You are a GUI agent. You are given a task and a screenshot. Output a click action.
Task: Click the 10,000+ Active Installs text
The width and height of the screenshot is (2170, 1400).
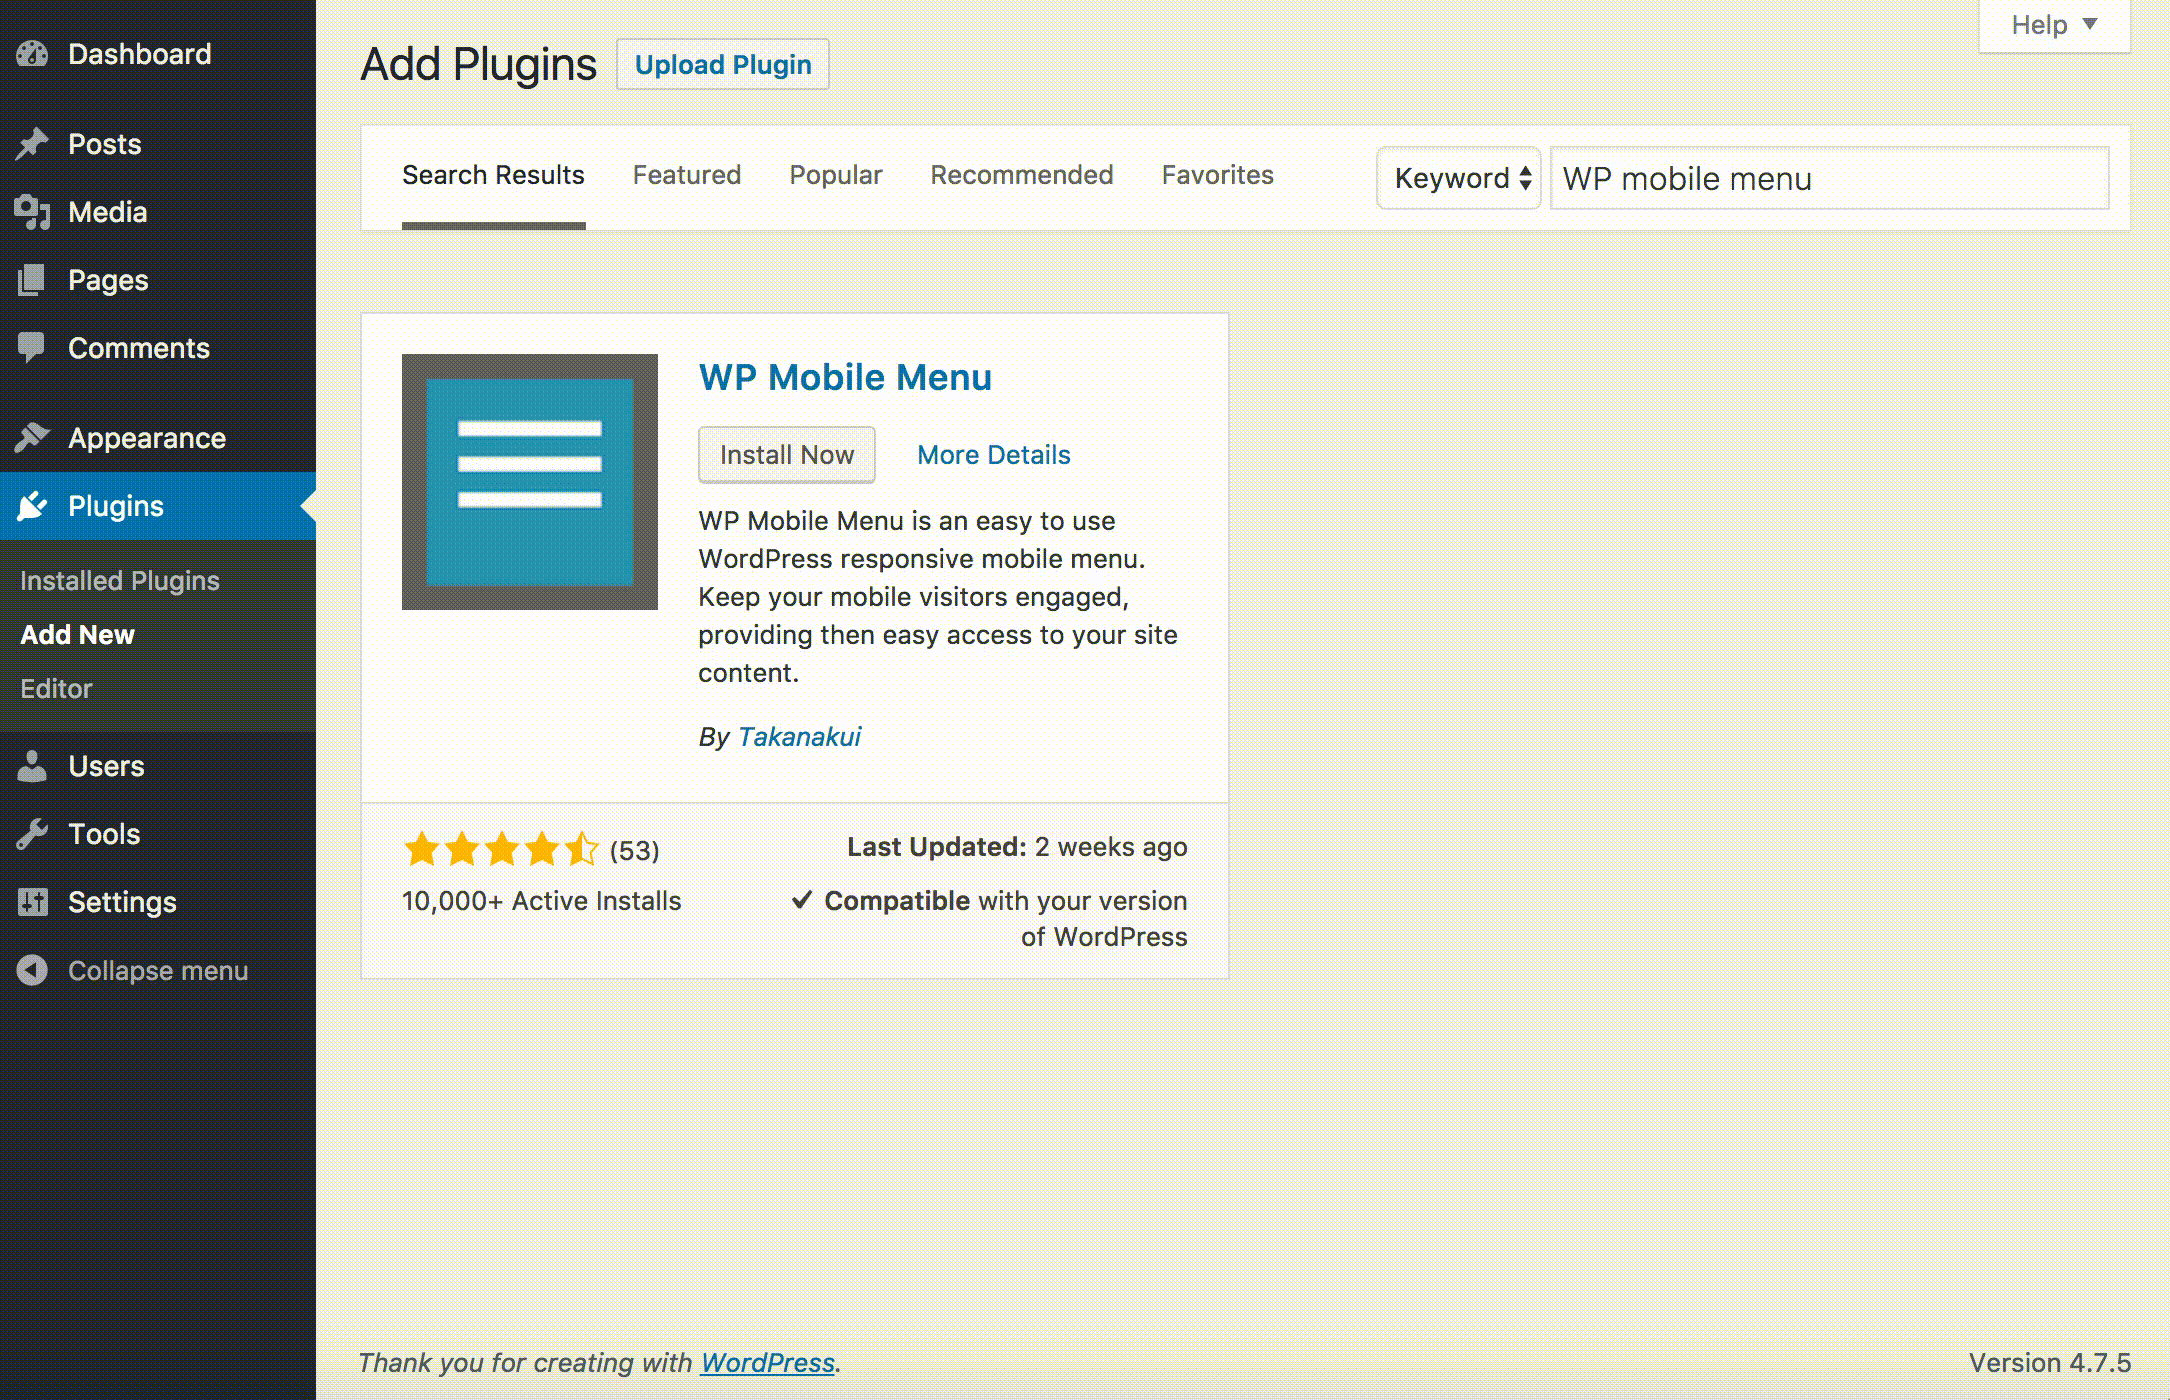542,901
